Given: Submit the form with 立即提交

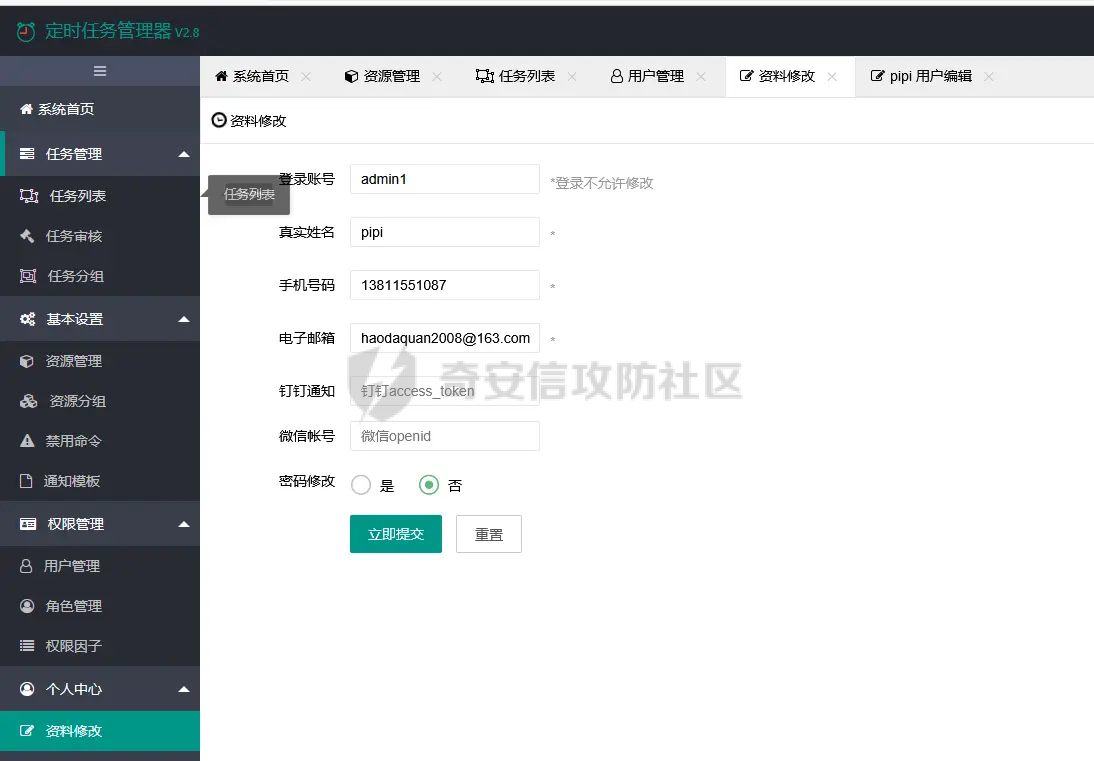Looking at the screenshot, I should click(396, 534).
